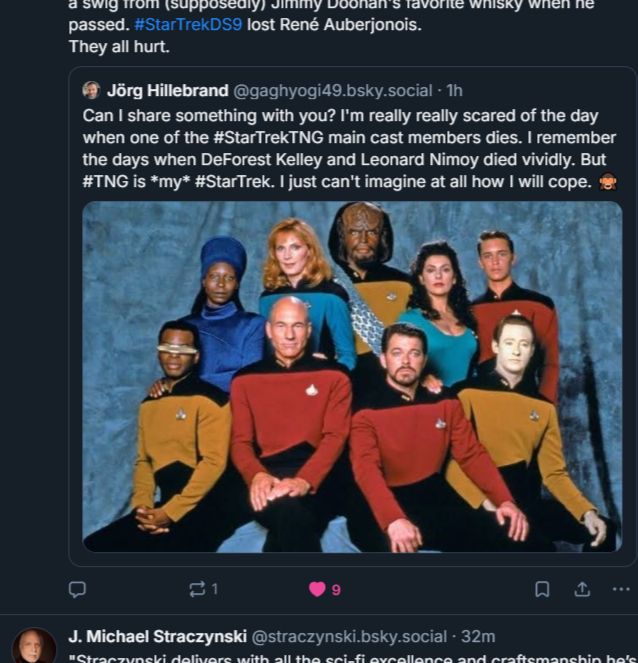Open J. Michael Straczynski's profile picture
Viewport: 638px width, 663px height.
pyautogui.click(x=34, y=646)
